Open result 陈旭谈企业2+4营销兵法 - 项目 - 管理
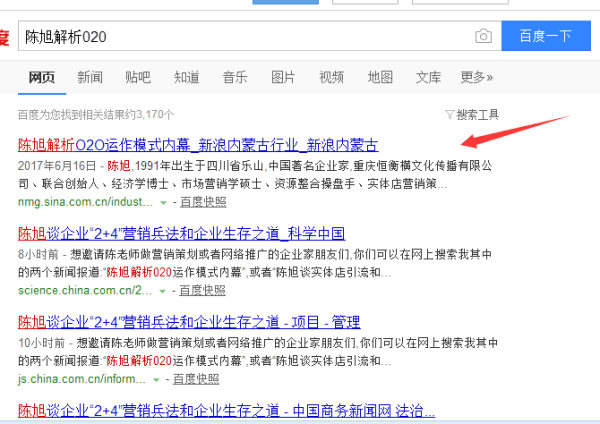This screenshot has width=600, height=424. click(x=189, y=322)
